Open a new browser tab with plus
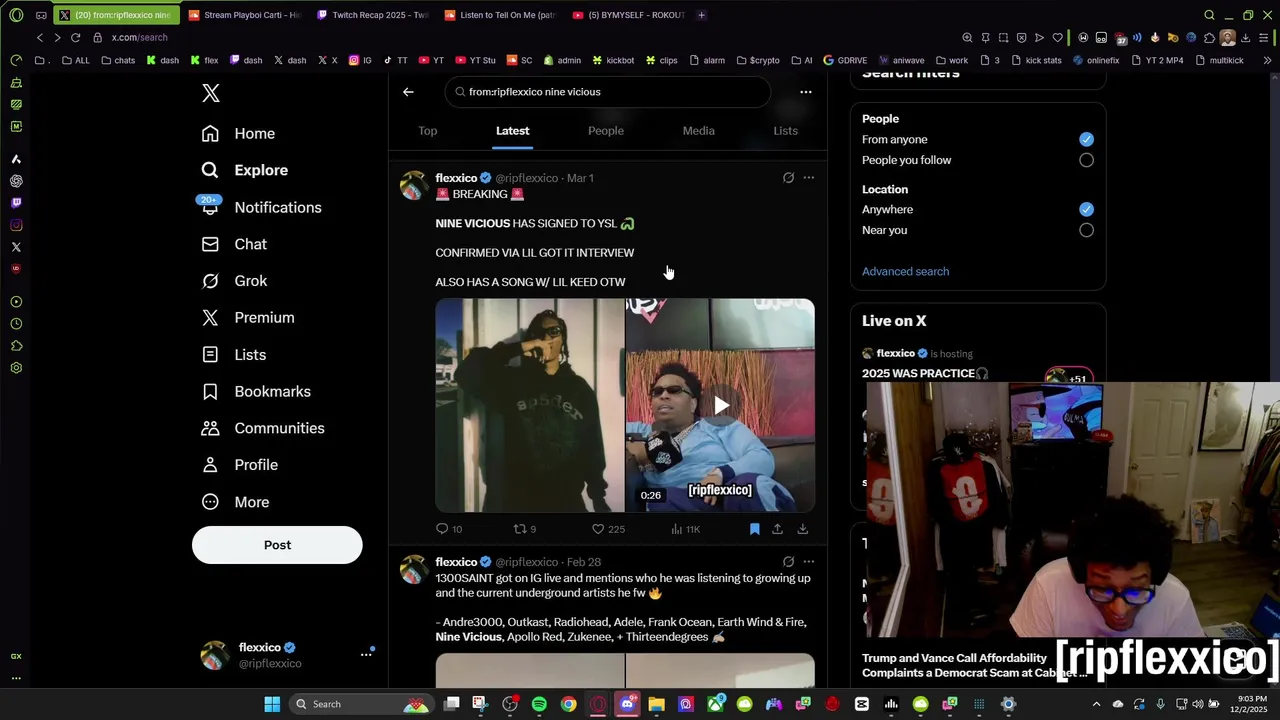 coord(701,15)
